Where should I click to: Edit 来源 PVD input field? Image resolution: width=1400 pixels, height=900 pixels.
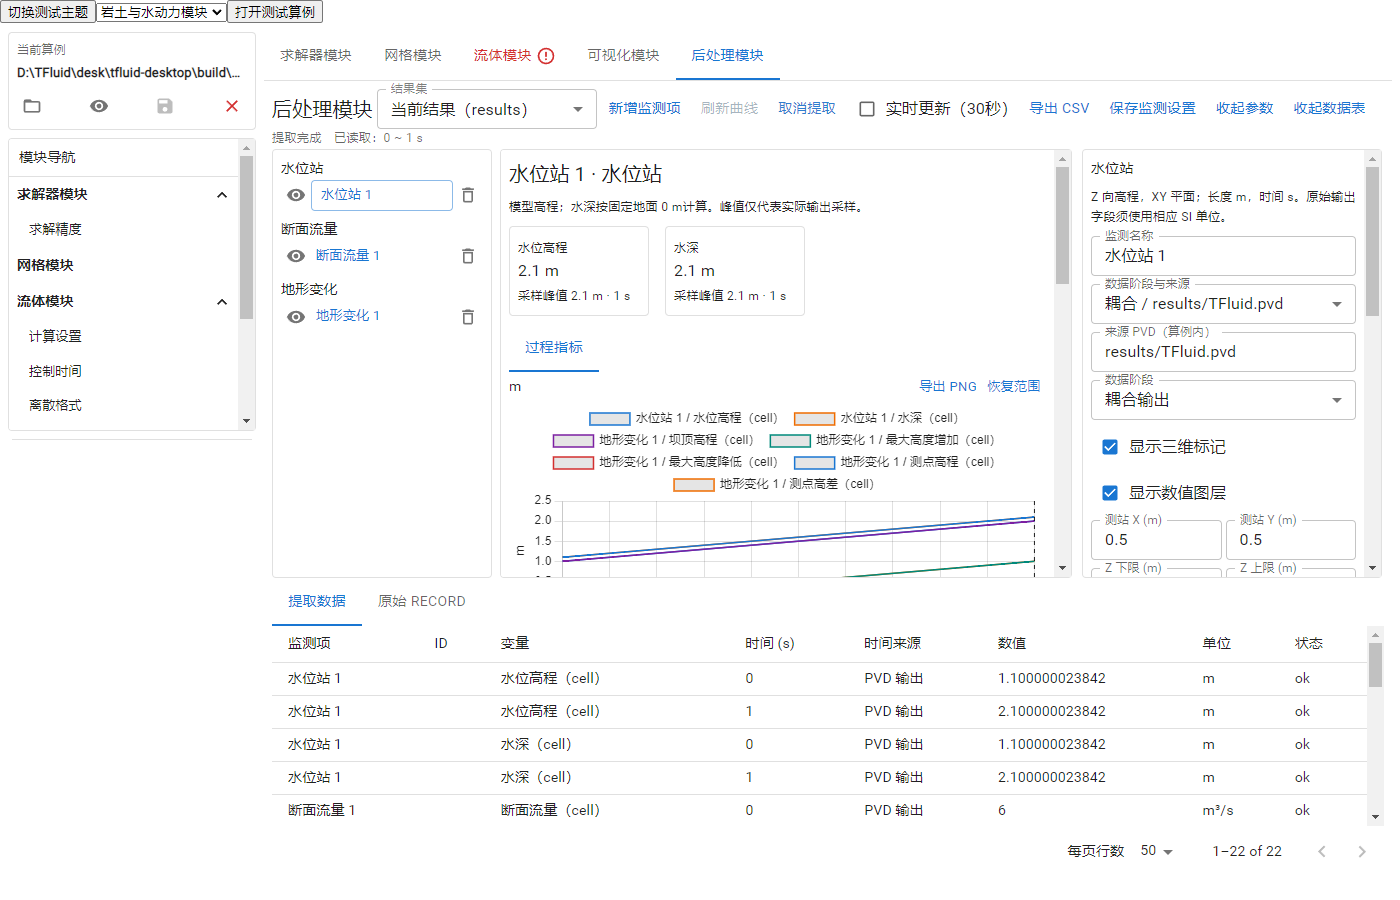point(1223,352)
